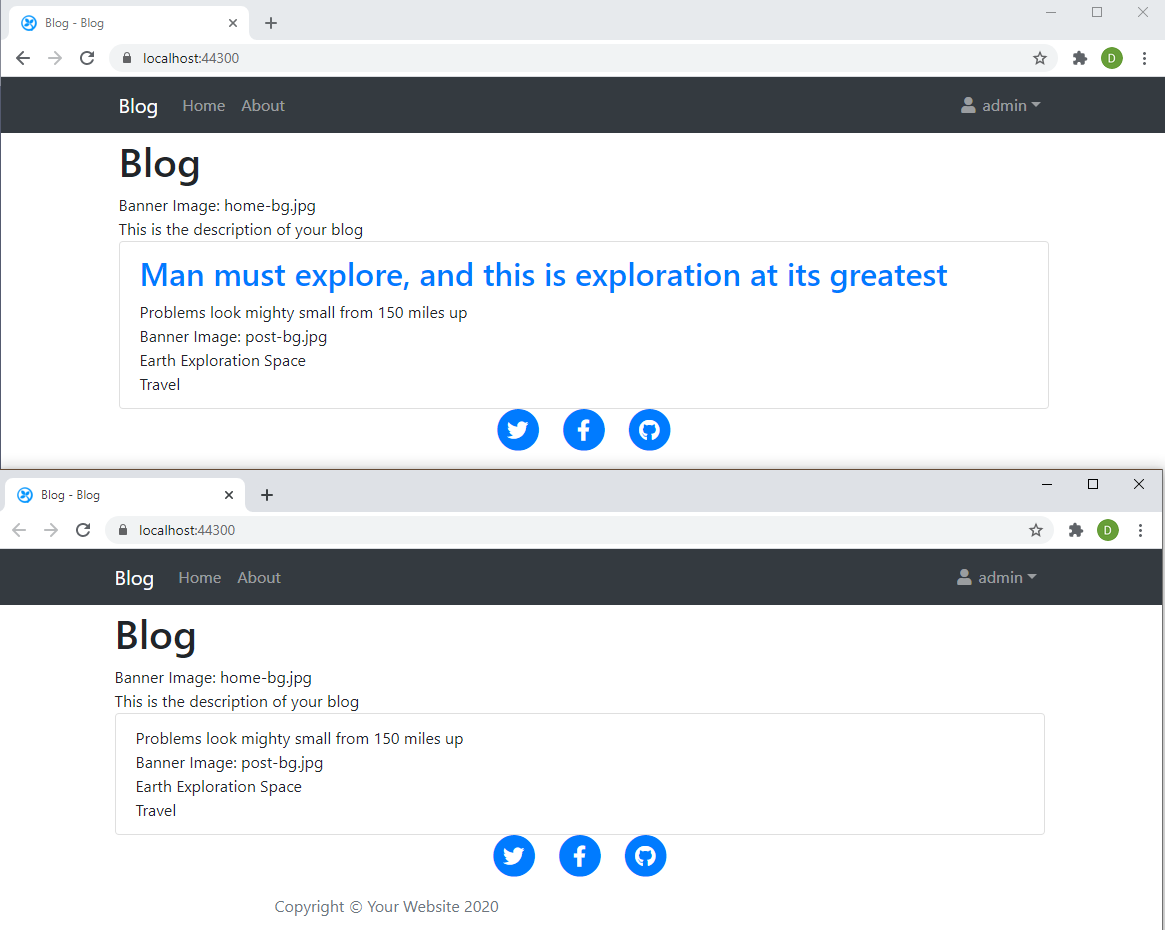Open Facebook icon in bottom window
Viewport: 1165px width, 930px height.
pos(580,856)
